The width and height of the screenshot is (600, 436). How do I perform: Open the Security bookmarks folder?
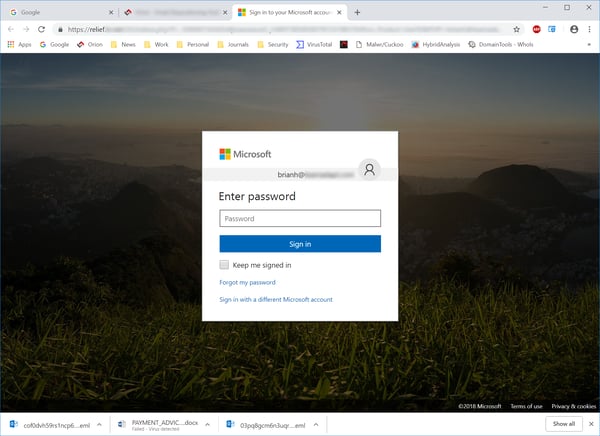(x=272, y=45)
